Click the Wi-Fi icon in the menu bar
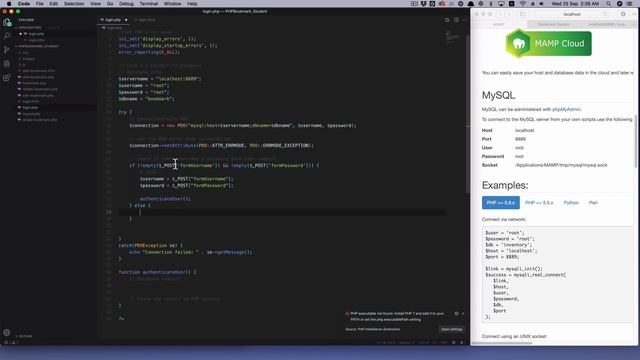The width and height of the screenshot is (640, 360). [x=522, y=4]
